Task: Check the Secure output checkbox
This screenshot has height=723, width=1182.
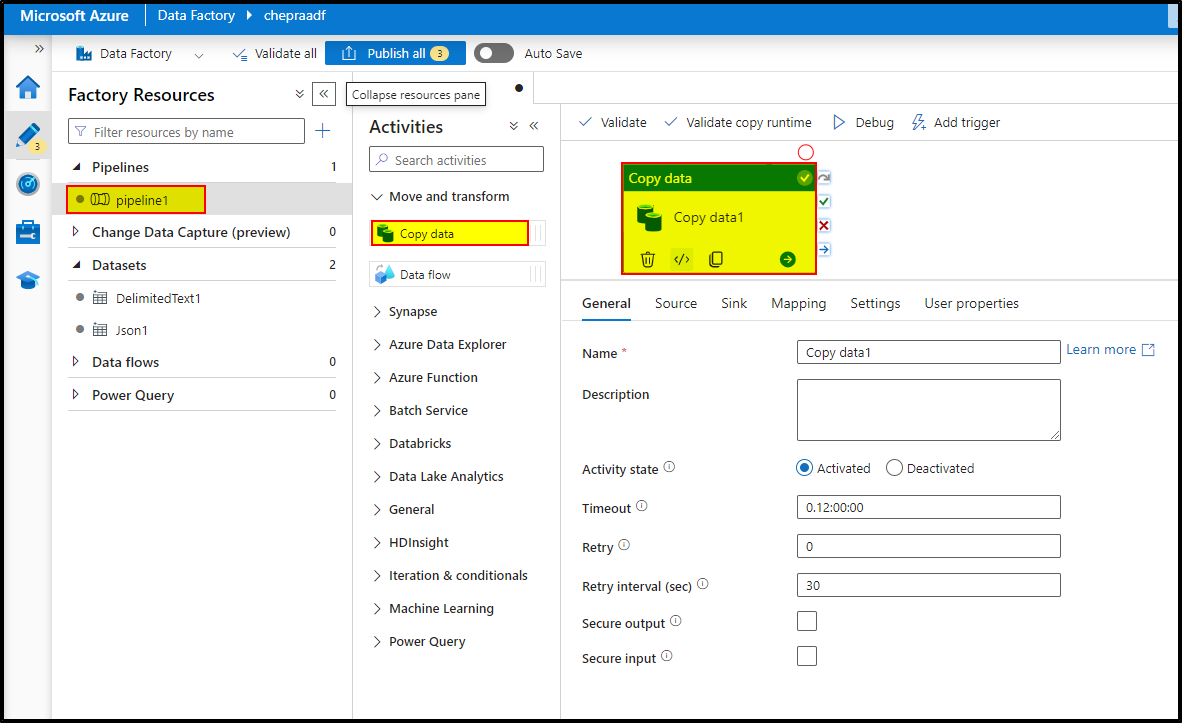Action: click(807, 621)
